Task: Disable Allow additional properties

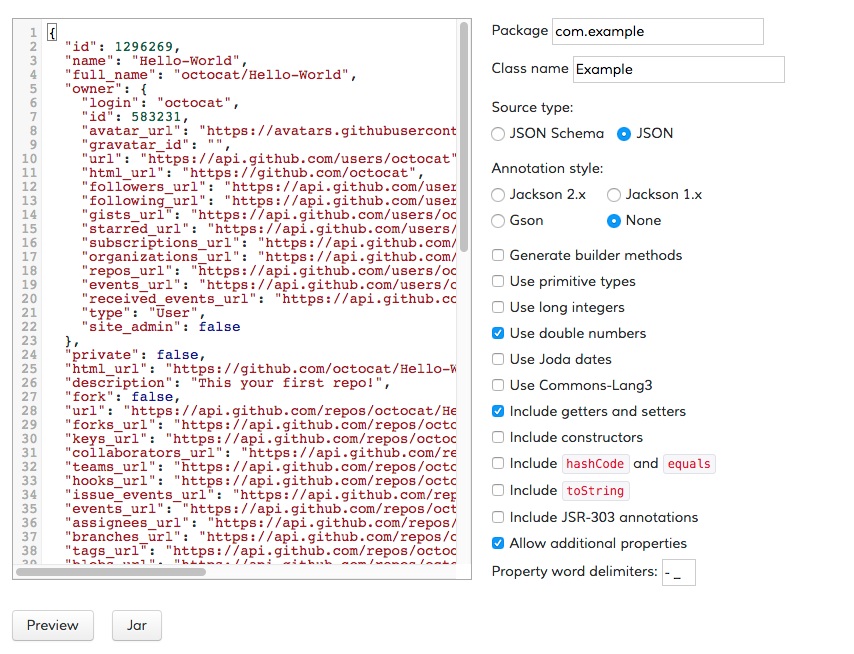Action: point(496,543)
